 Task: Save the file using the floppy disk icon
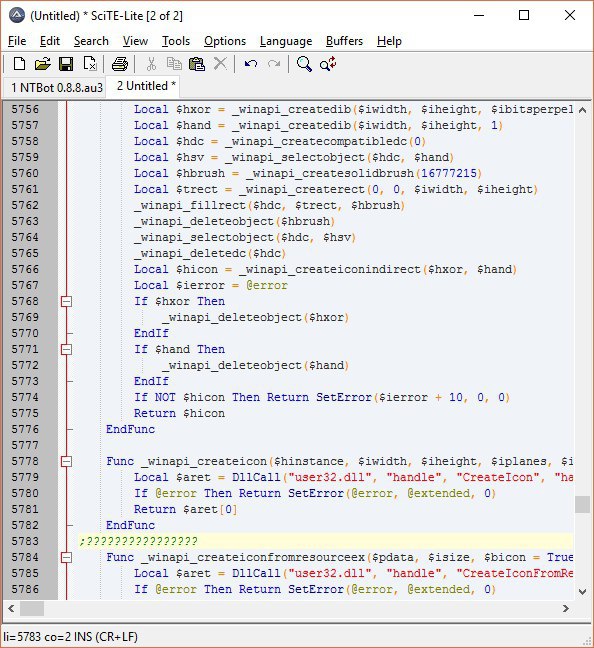[66, 64]
